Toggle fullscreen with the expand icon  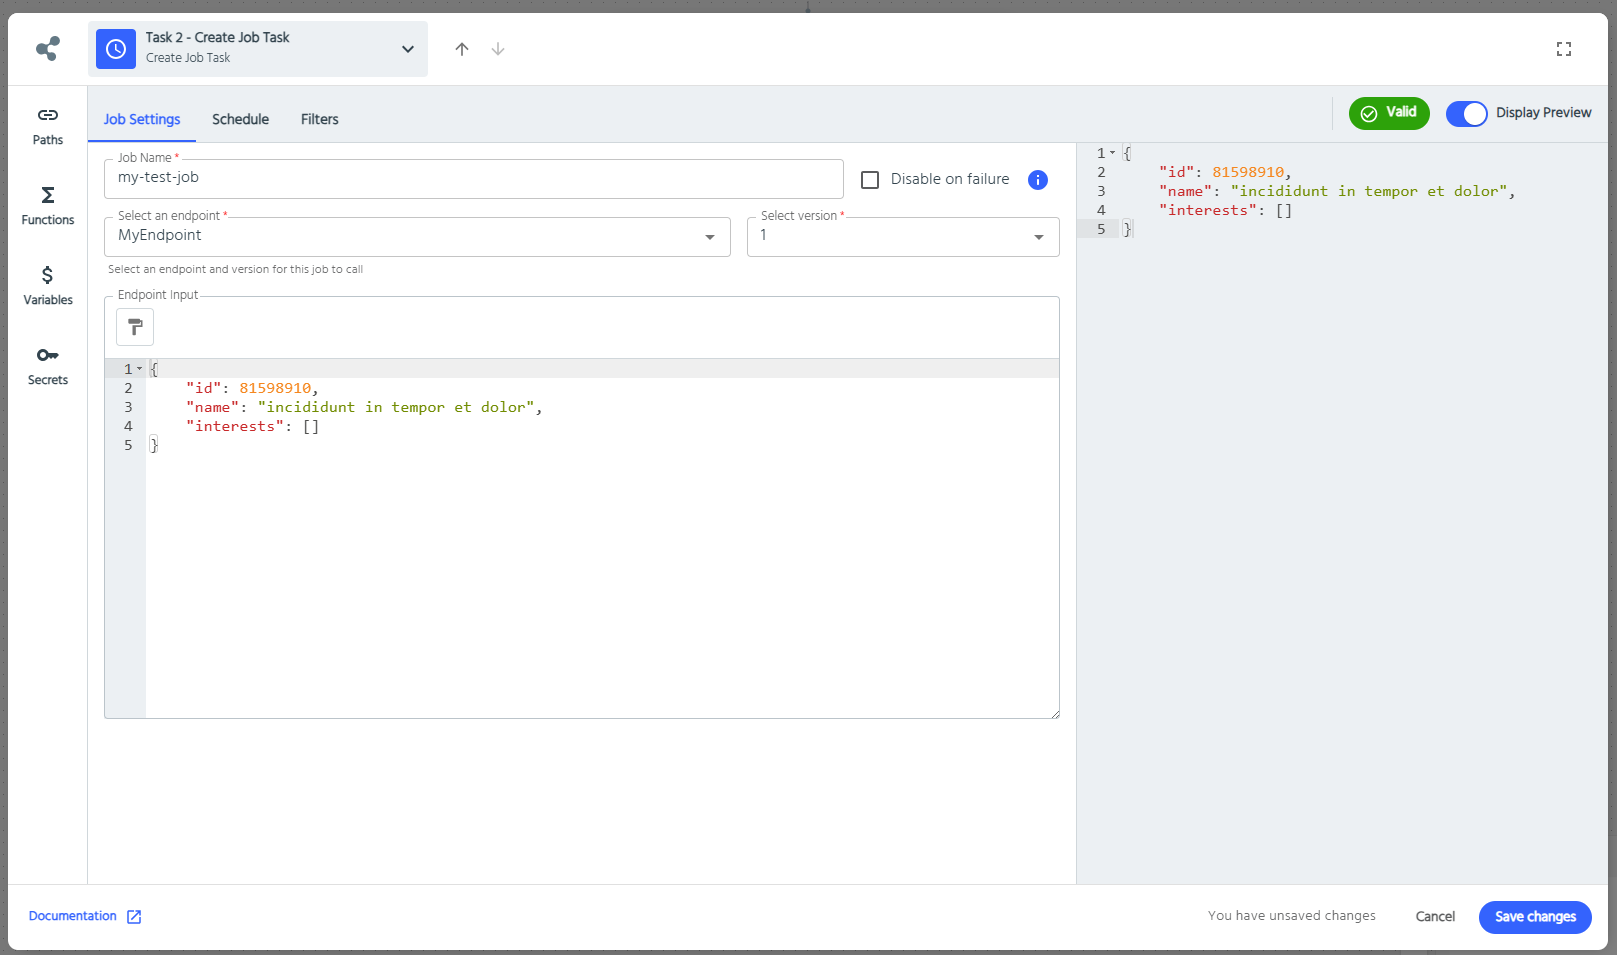point(1564,49)
